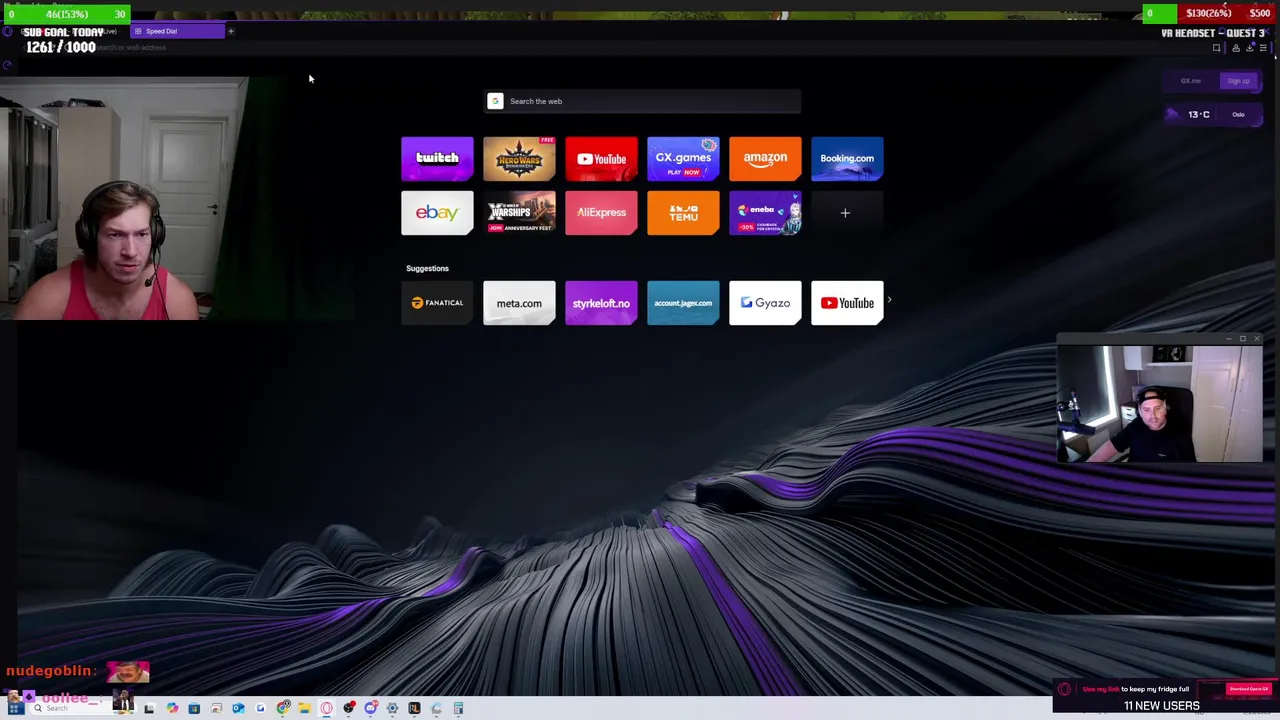
Task: Switch to the Speed Dial tab
Action: 178,31
